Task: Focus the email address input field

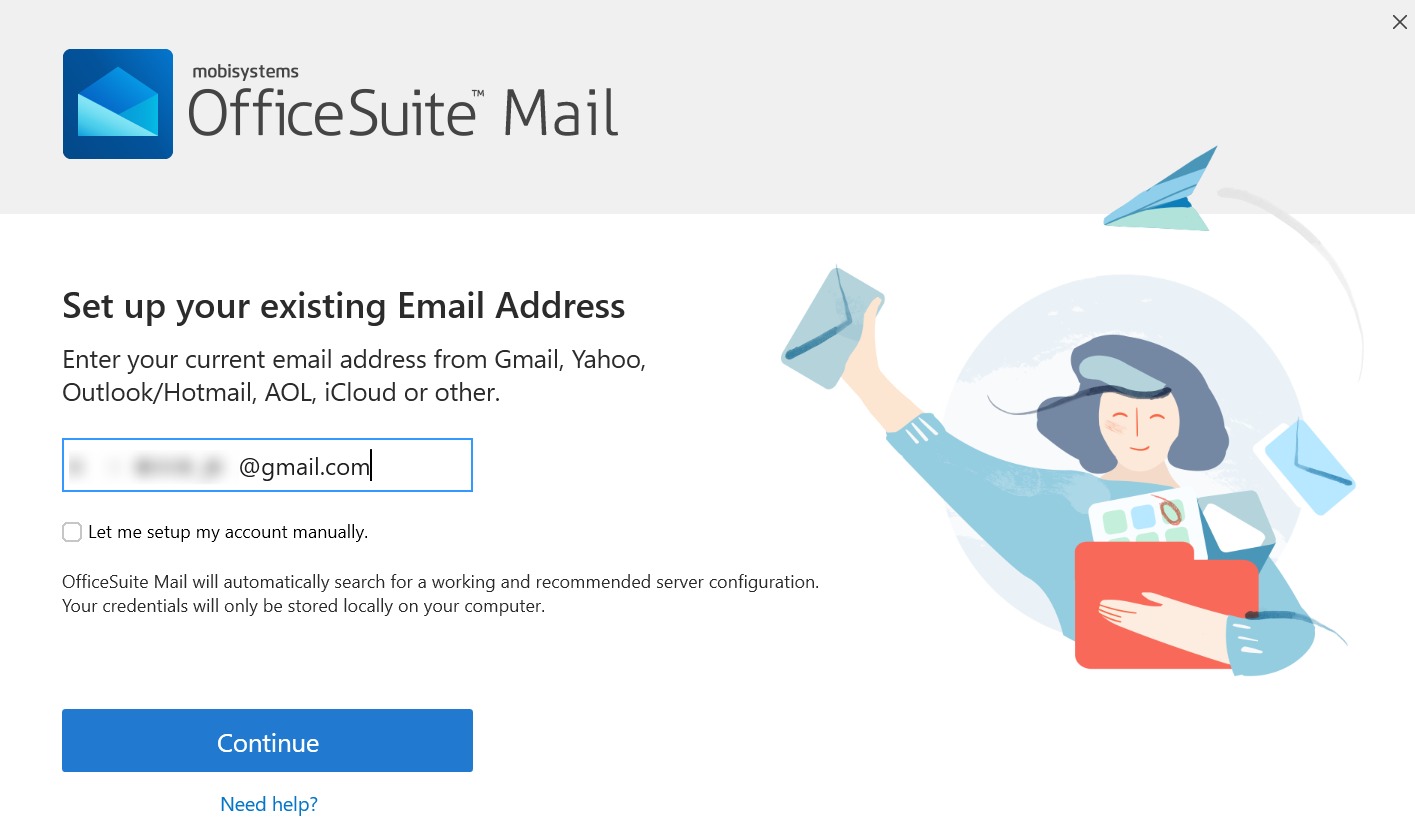Action: point(267,465)
